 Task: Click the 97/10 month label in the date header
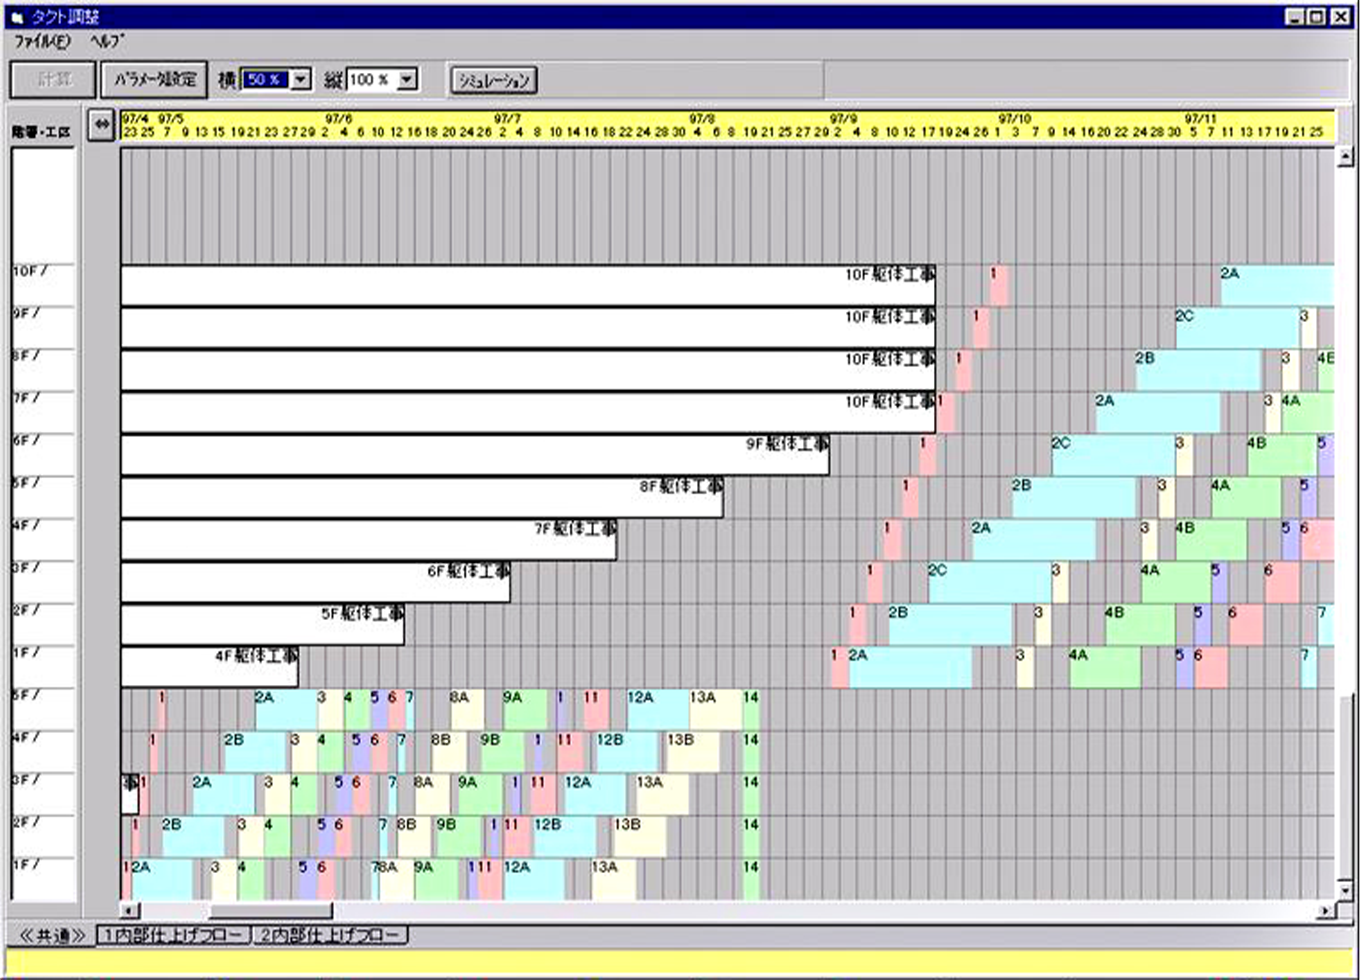(1014, 119)
